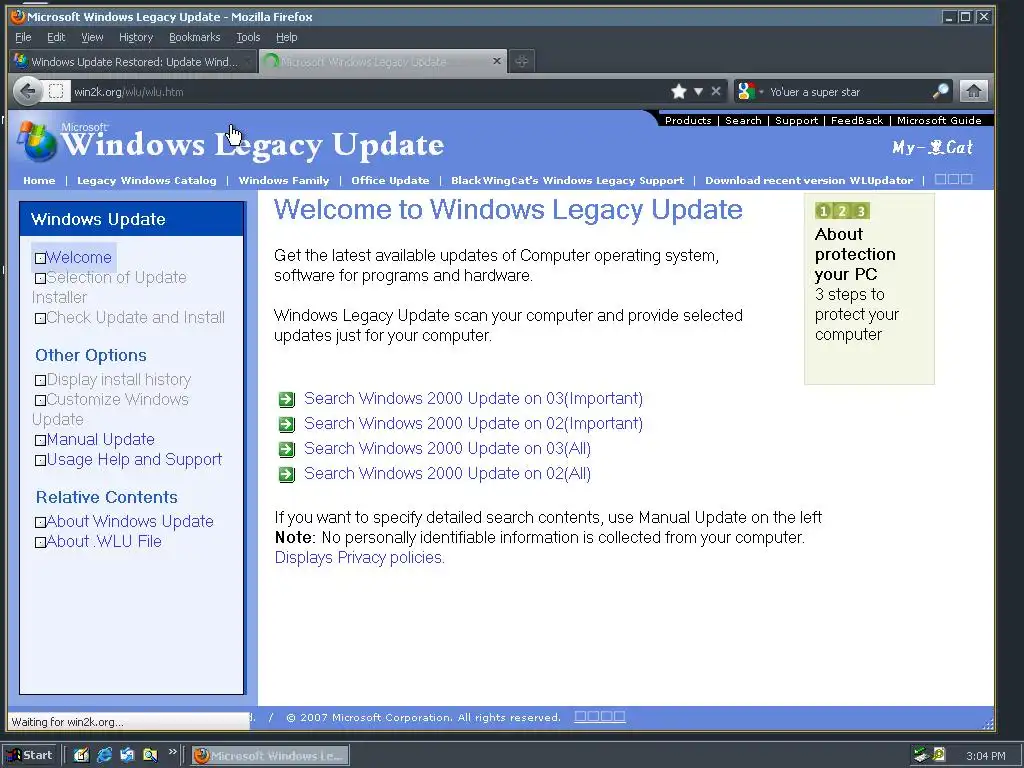This screenshot has width=1024, height=768.
Task: Expand the Display install history box
Action: click(40, 381)
